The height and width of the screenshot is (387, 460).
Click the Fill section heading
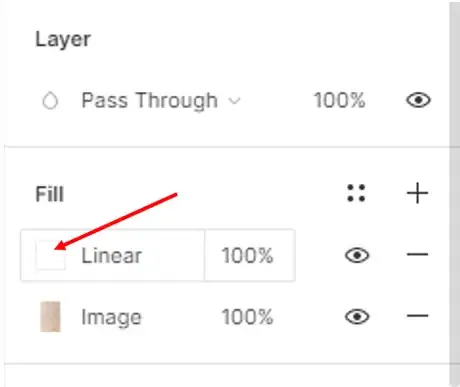pyautogui.click(x=49, y=194)
